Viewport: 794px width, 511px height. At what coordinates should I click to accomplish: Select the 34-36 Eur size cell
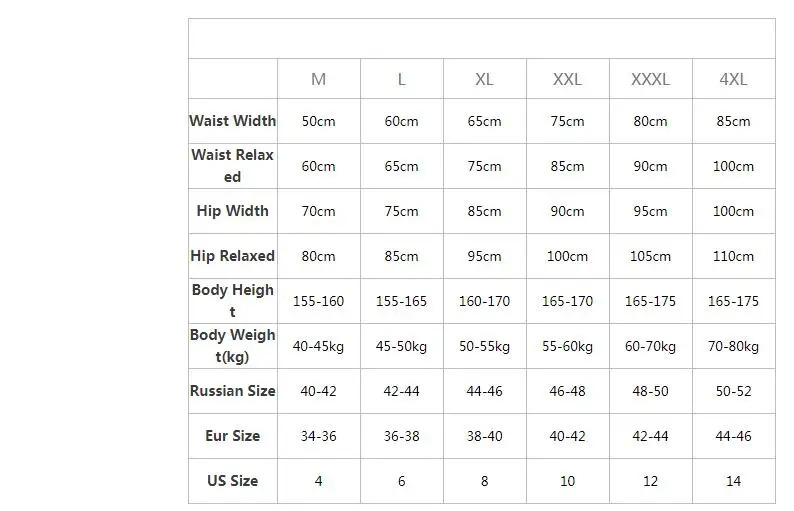[319, 436]
